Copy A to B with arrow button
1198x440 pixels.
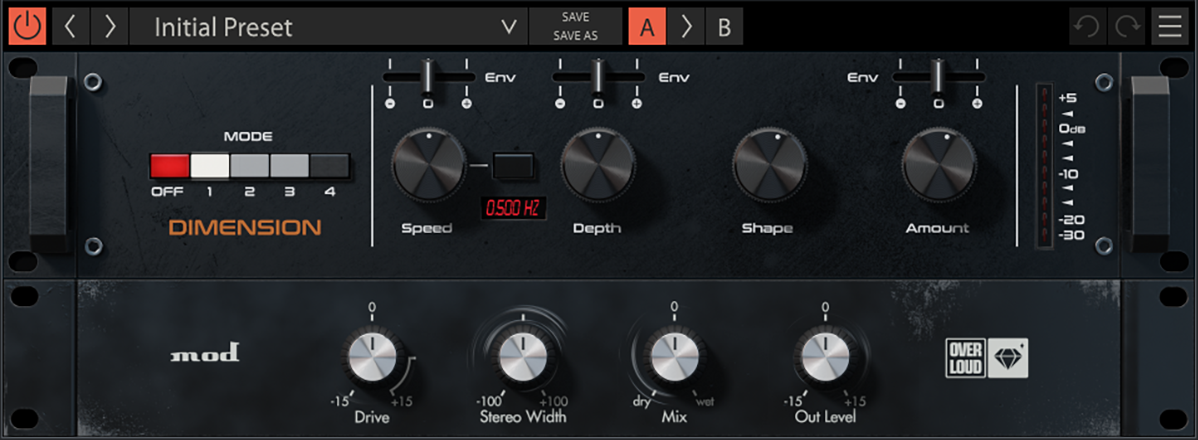tap(686, 27)
